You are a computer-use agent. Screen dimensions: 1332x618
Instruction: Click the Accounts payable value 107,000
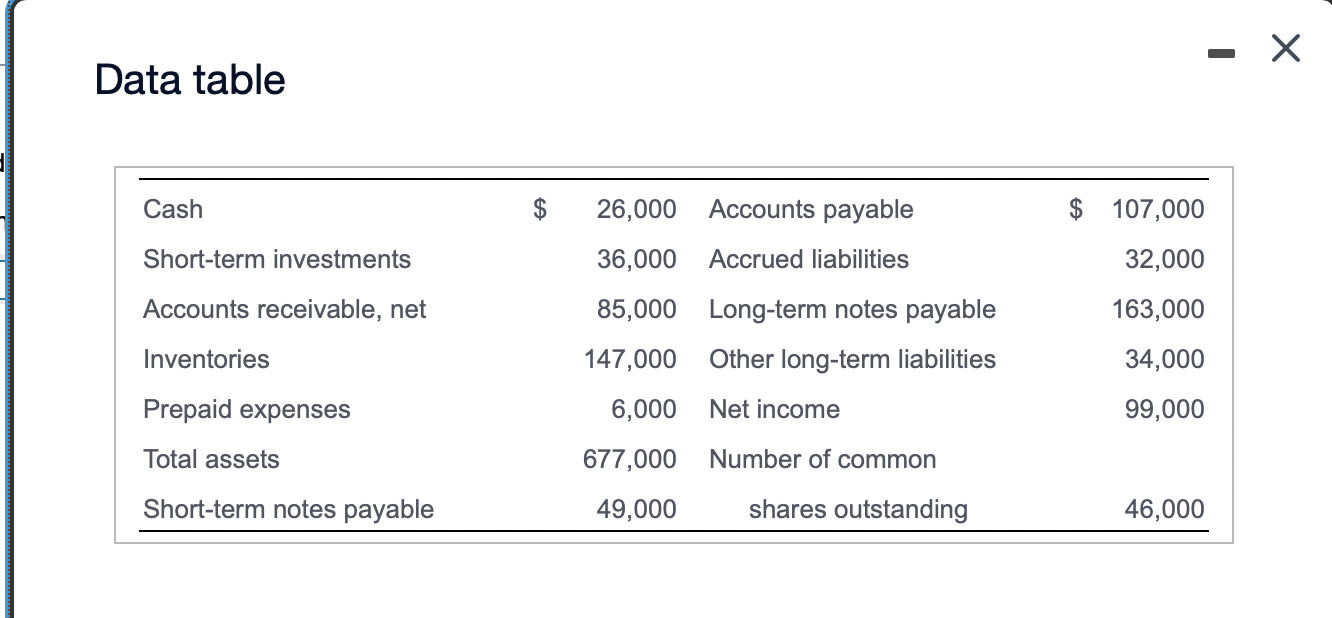1157,209
